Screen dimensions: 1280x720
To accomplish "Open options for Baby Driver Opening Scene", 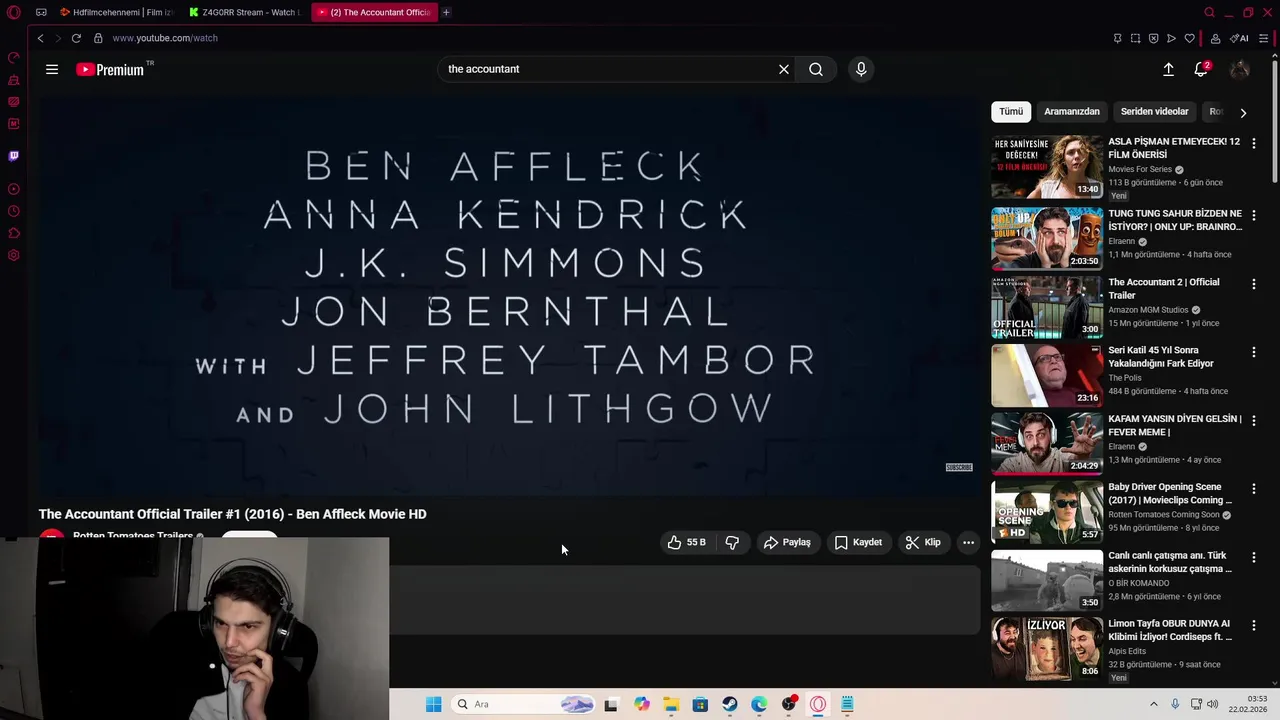I will [1253, 489].
